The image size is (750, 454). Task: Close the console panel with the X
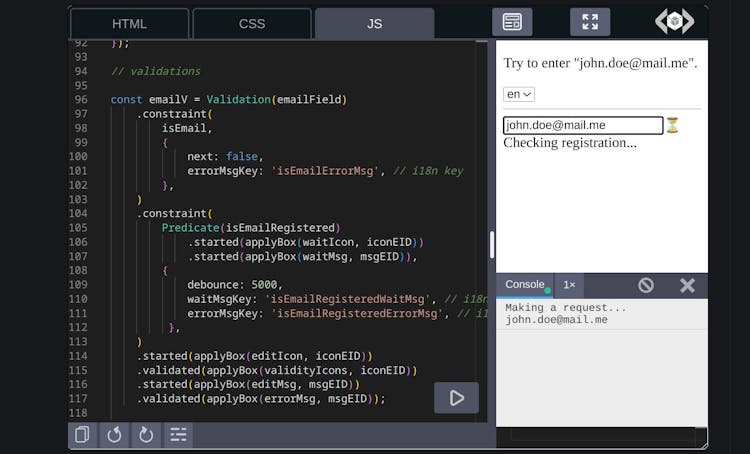[687, 286]
